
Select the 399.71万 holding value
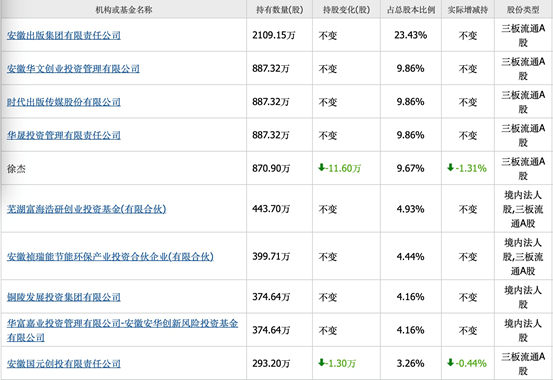[271, 257]
